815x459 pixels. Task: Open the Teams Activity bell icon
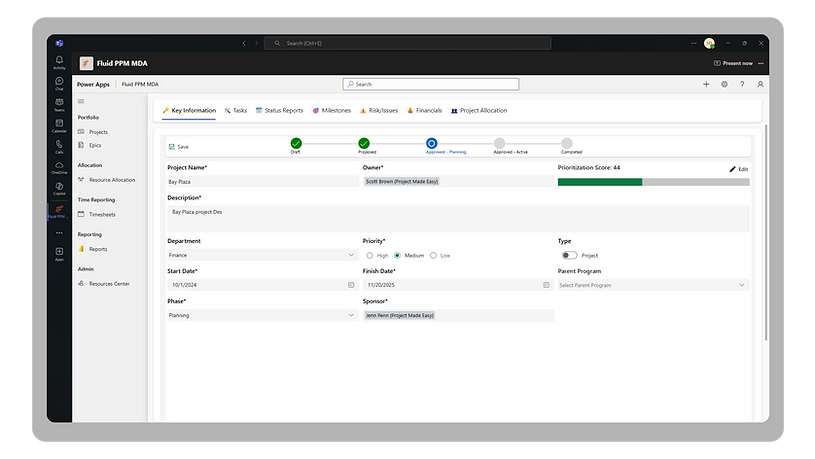[59, 60]
